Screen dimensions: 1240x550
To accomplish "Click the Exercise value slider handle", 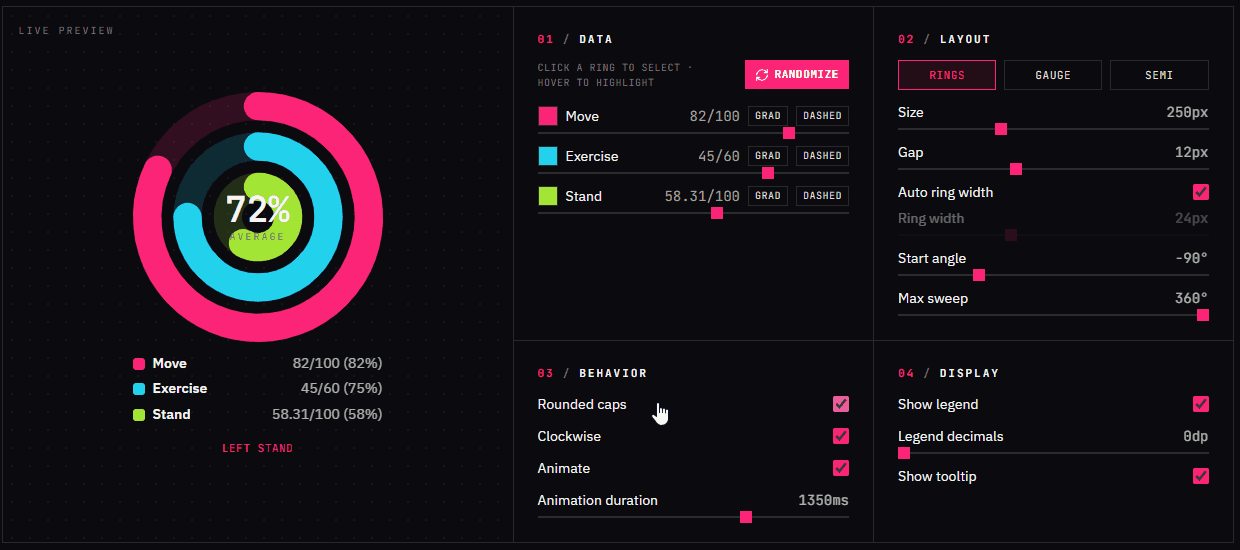I will point(768,173).
